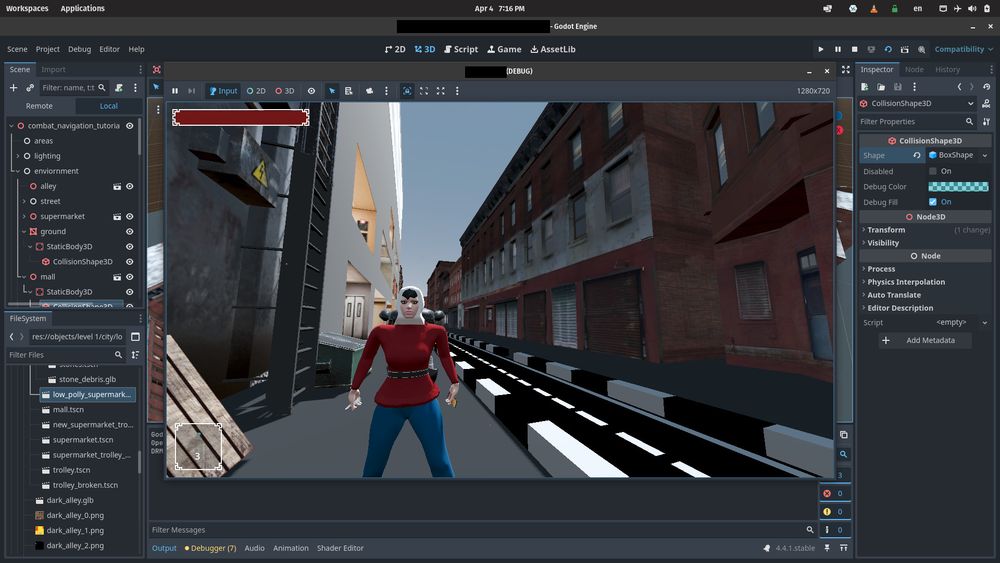Toggle visibility of the supermarket node
Viewport: 1000px width, 563px height.
pos(129,217)
